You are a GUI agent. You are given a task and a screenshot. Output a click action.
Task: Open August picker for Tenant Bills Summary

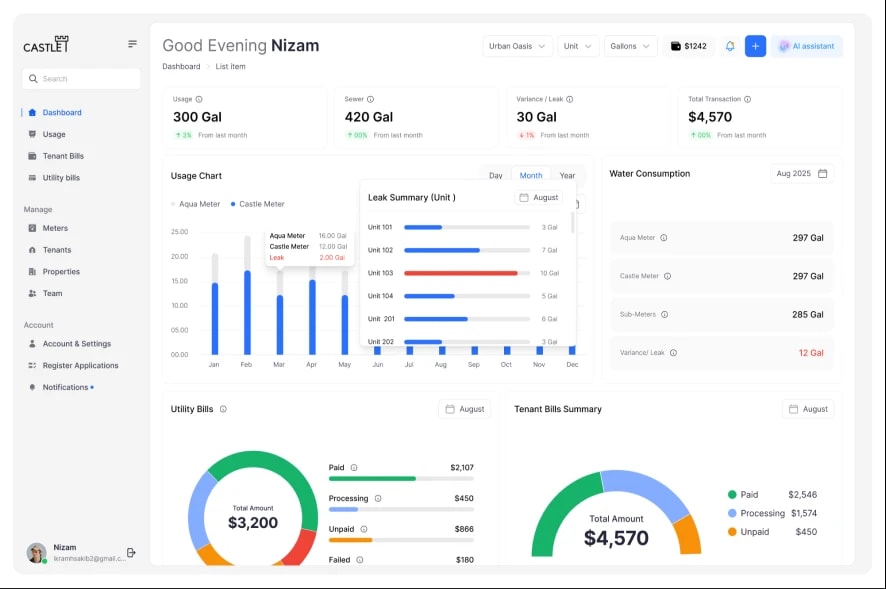(x=808, y=409)
